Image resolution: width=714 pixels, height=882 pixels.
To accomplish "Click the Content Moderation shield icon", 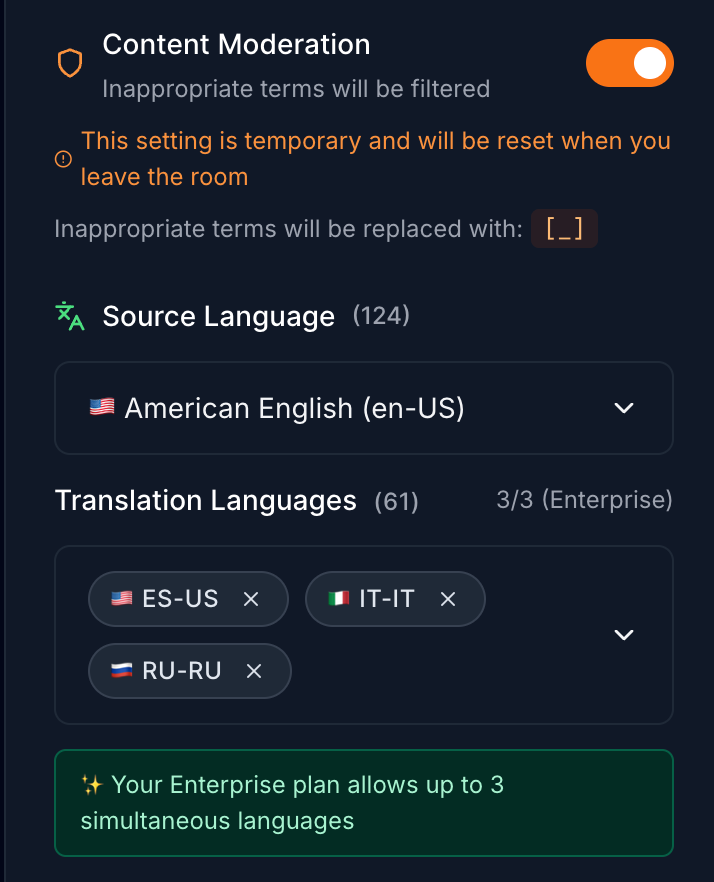I will pos(69,65).
